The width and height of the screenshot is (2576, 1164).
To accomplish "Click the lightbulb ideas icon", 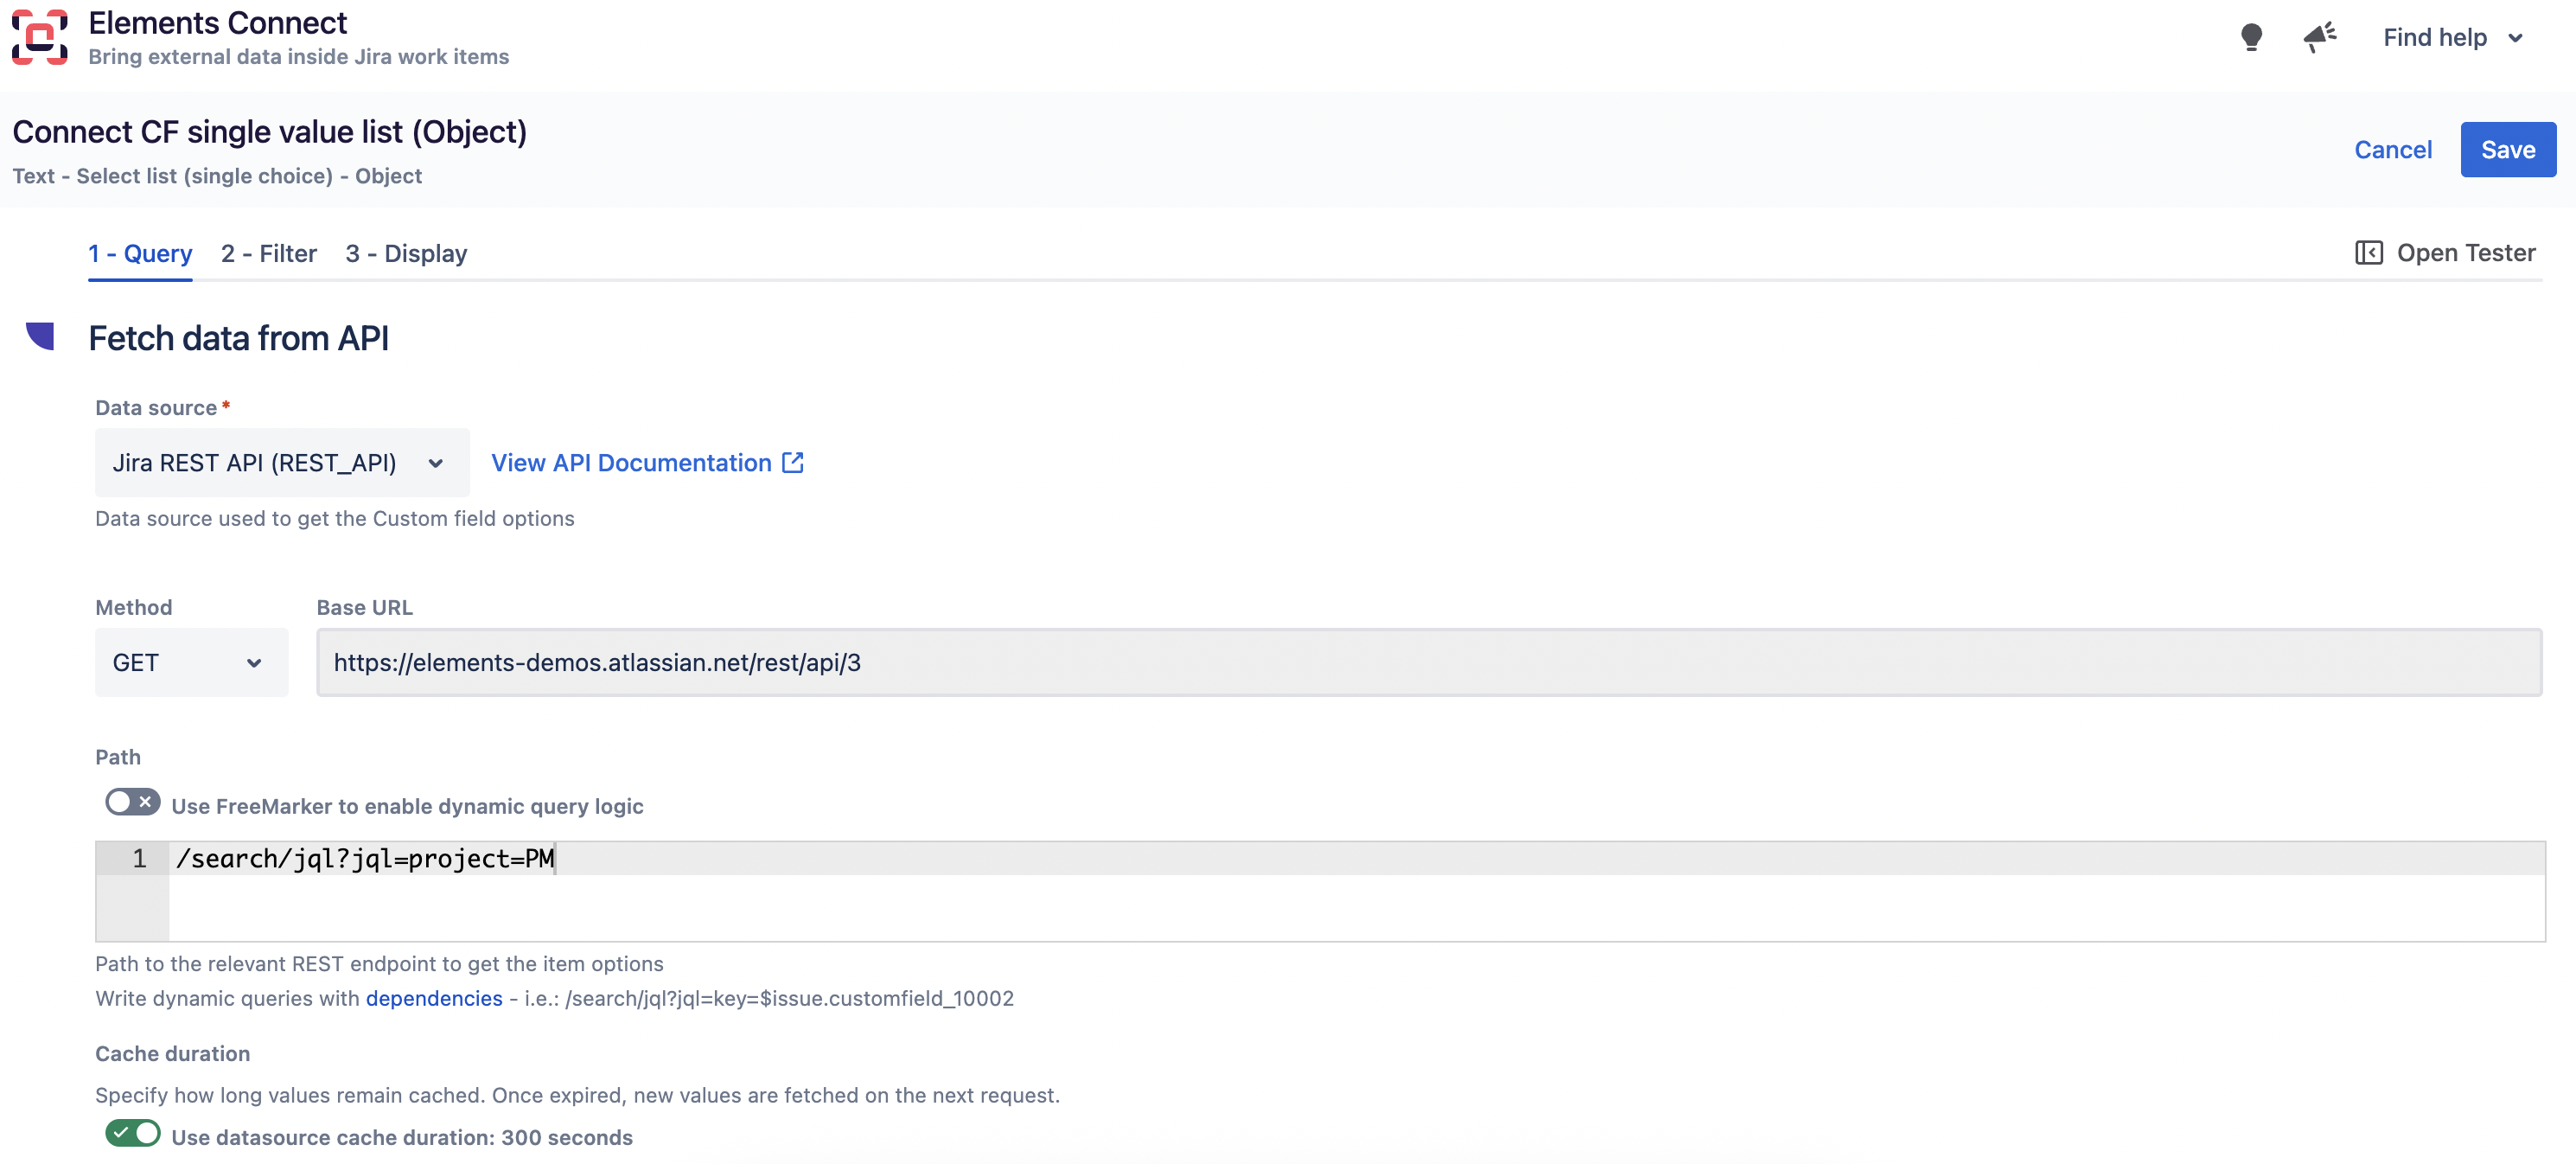I will coord(2251,37).
